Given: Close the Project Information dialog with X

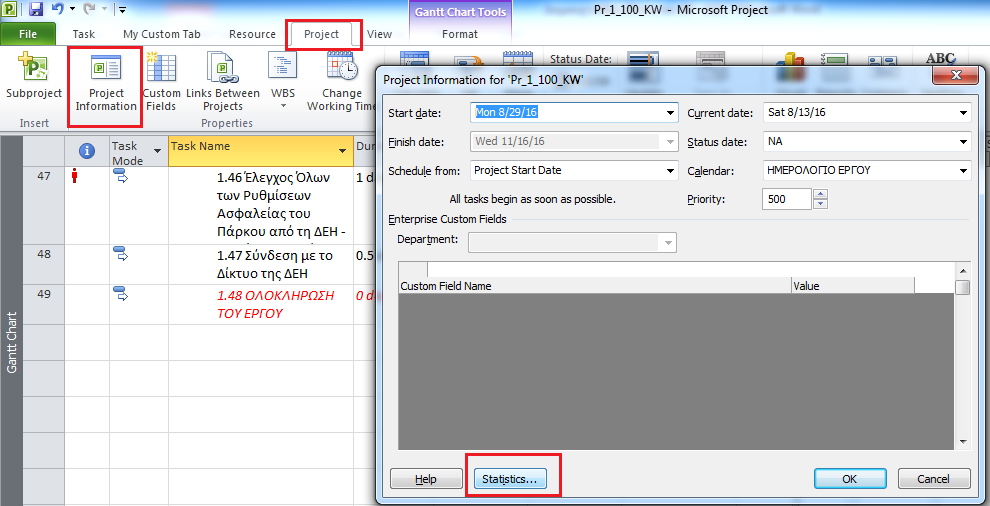Looking at the screenshot, I should click(956, 75).
